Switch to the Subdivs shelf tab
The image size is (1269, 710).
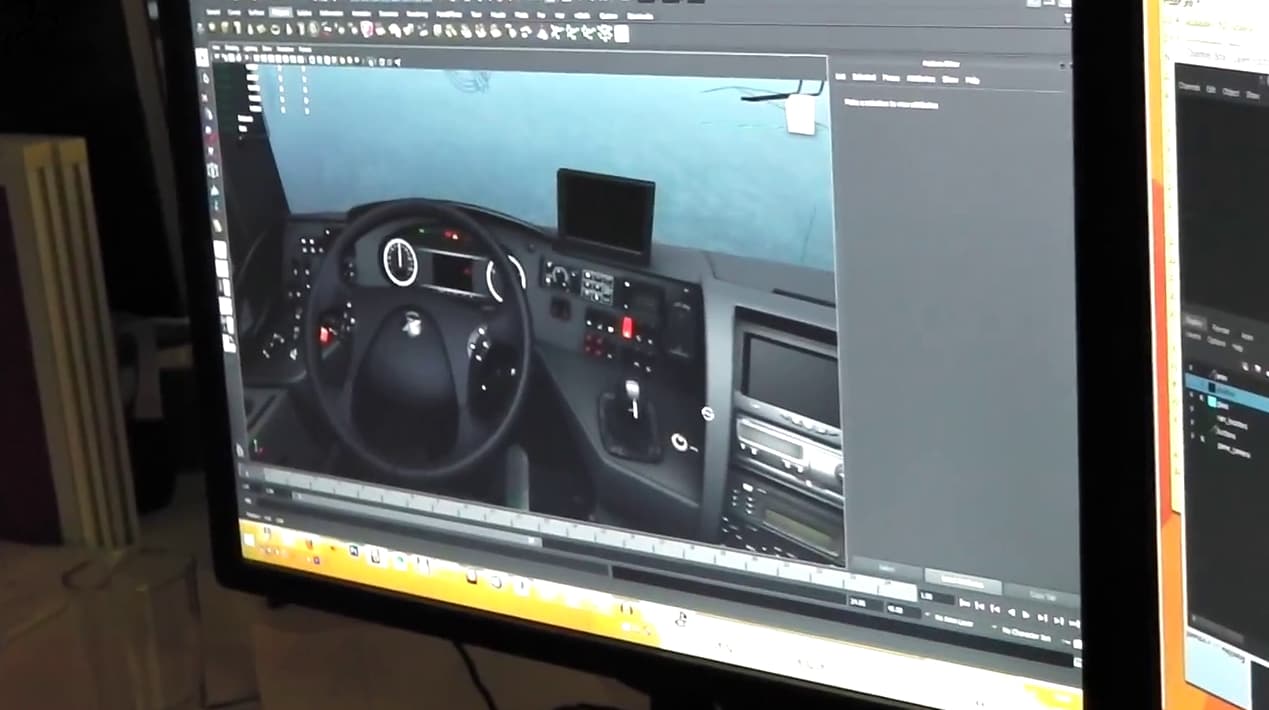(305, 11)
